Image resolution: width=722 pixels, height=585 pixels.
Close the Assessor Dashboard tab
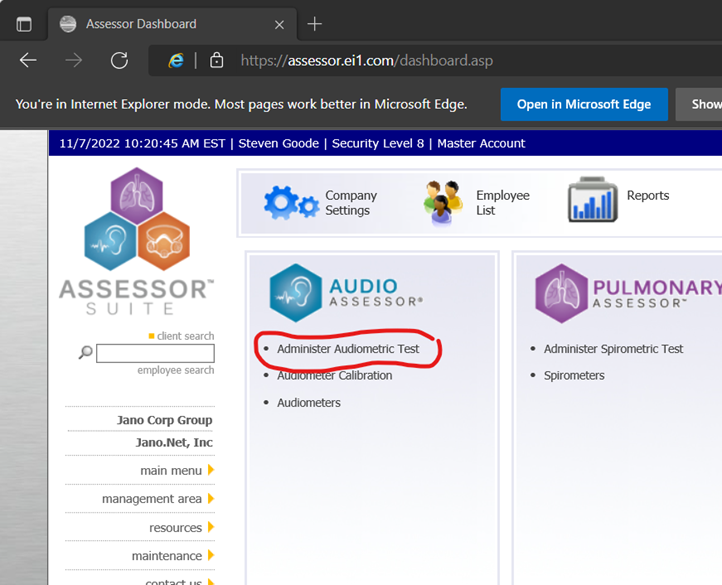279,25
